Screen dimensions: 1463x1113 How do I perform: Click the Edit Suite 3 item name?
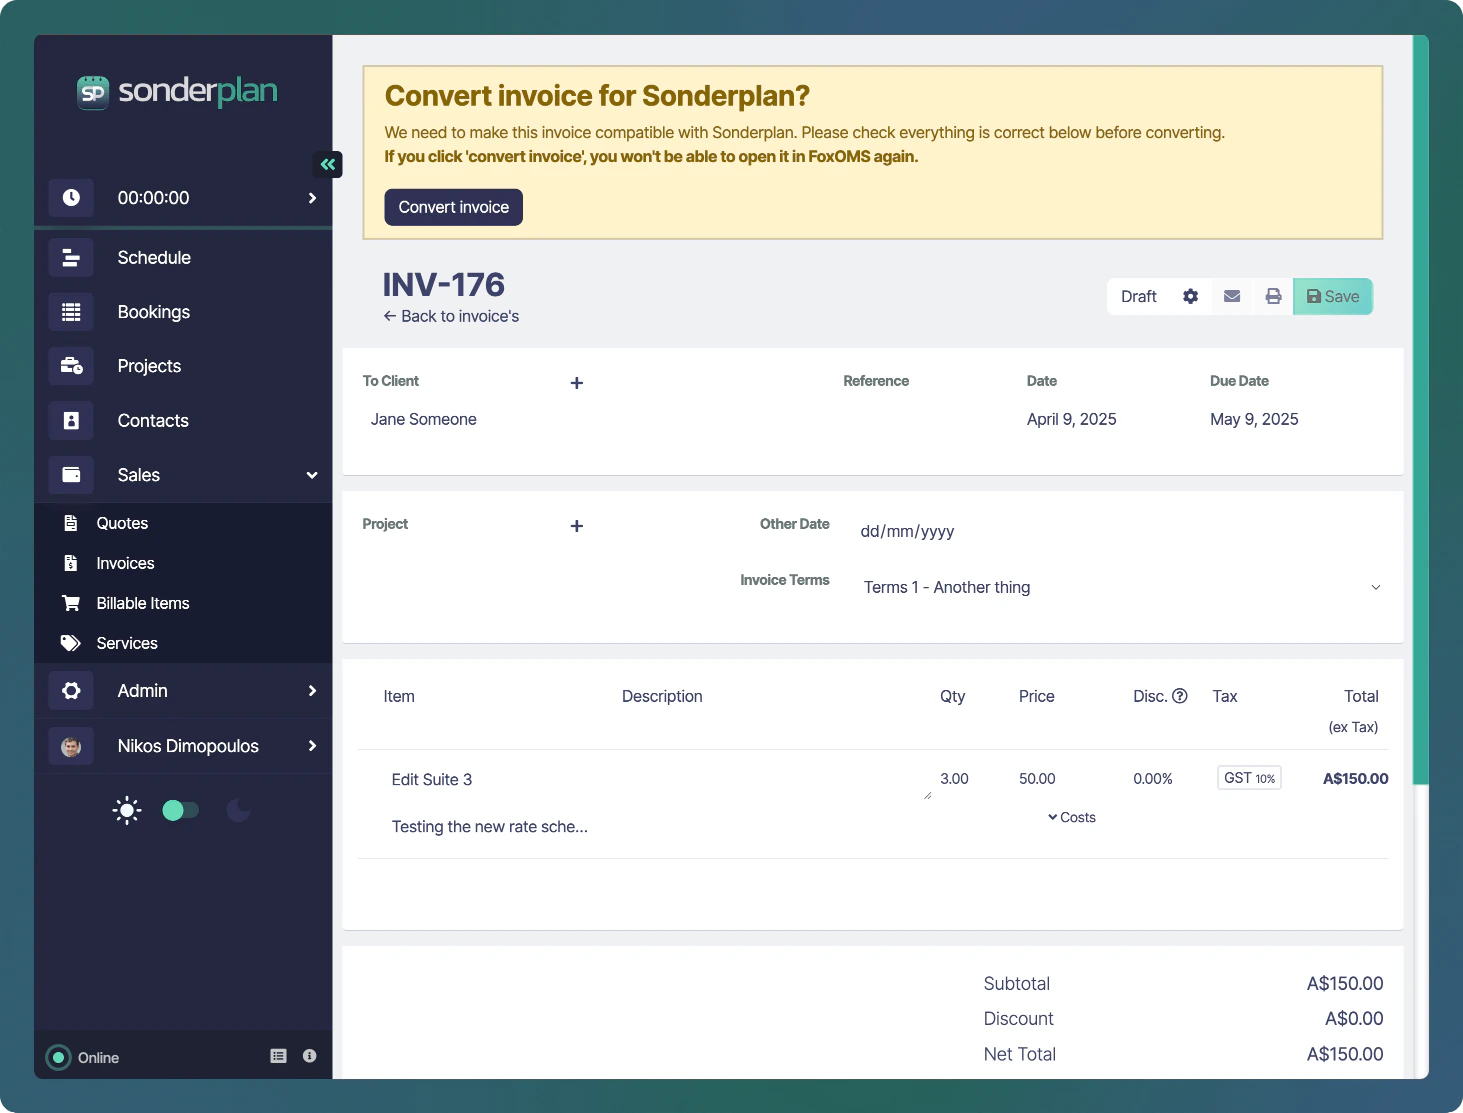pos(432,779)
